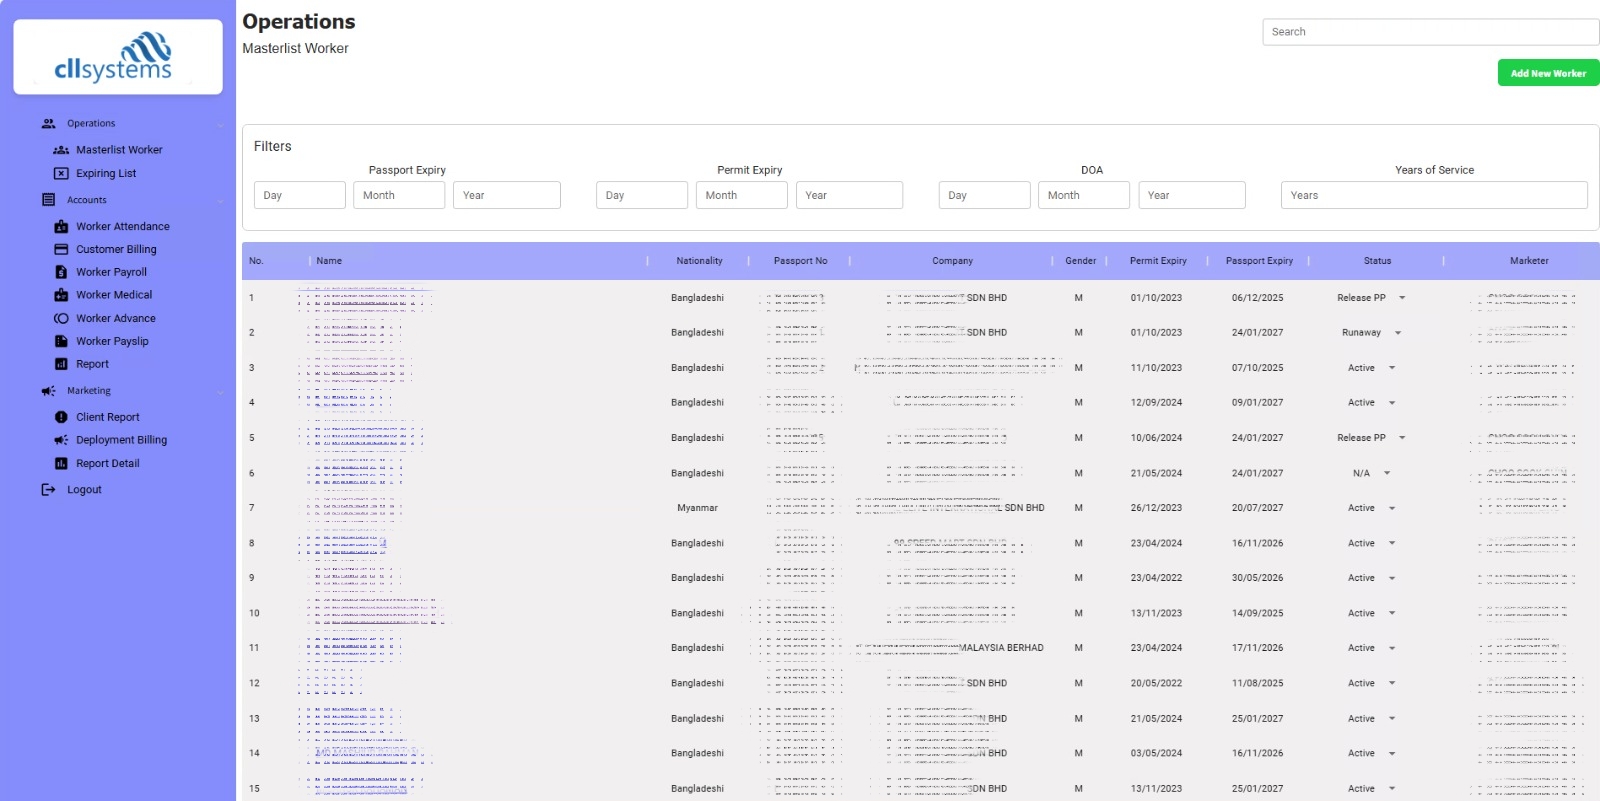
Task: Collapse the Operations menu section
Action: [x=220, y=124]
